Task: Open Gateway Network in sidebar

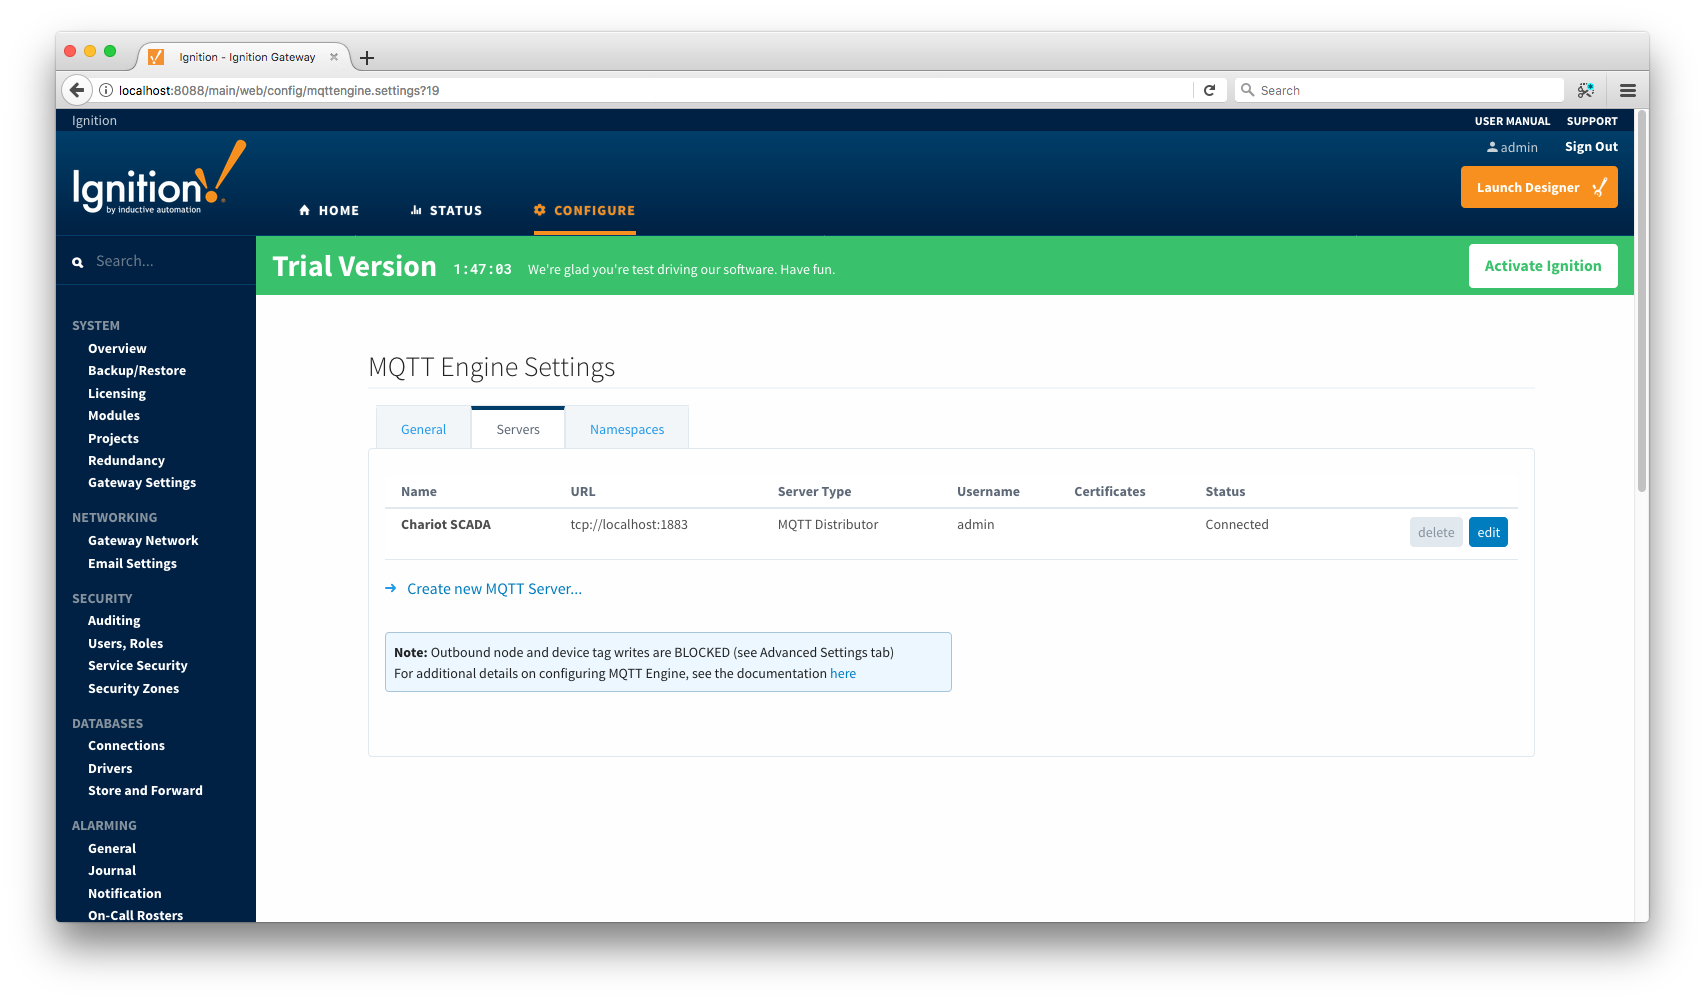Action: (143, 541)
